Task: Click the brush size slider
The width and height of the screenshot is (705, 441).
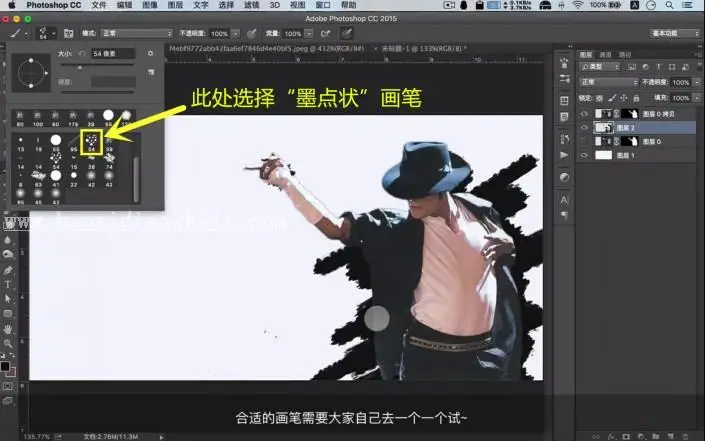Action: click(98, 66)
